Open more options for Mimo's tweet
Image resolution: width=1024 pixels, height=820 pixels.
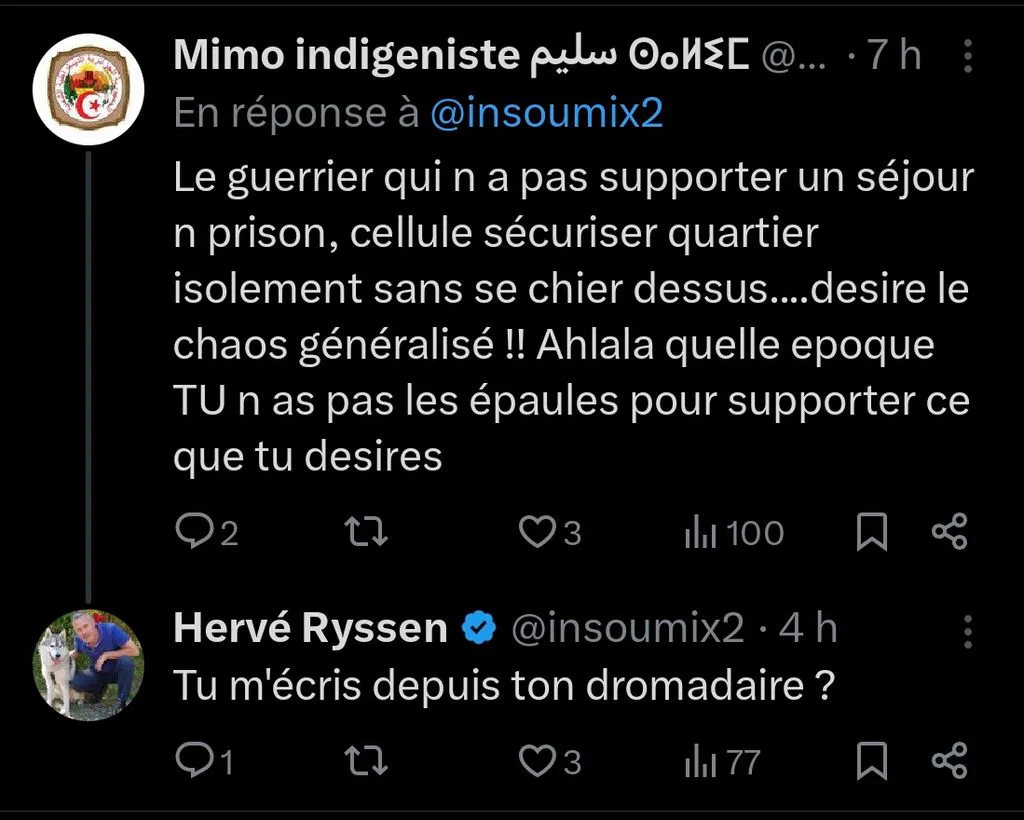967,56
